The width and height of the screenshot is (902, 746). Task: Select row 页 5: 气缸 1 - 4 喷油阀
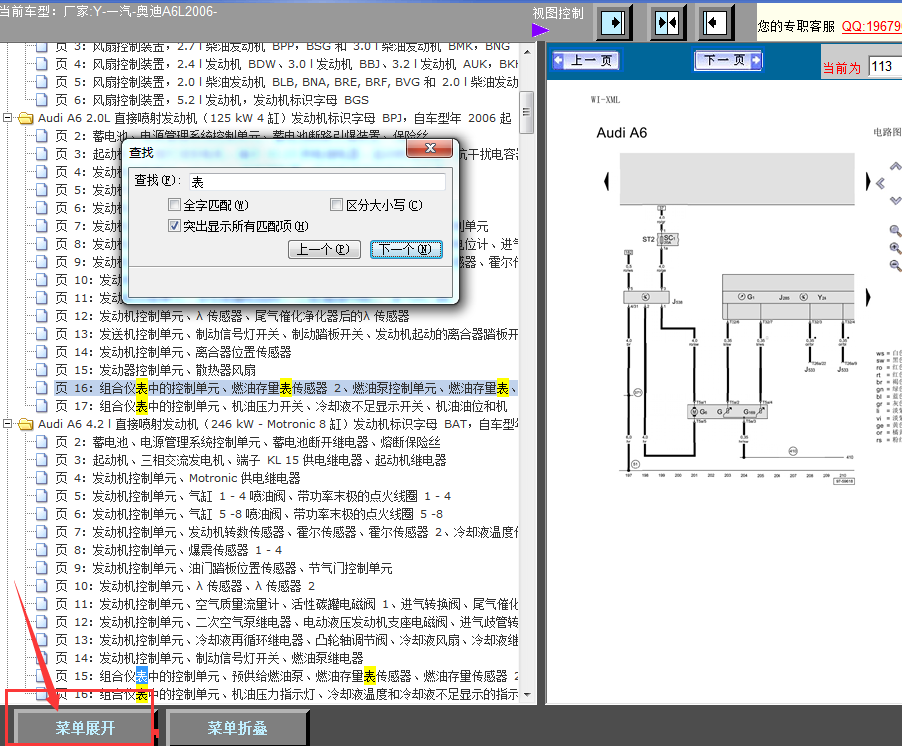pos(253,496)
